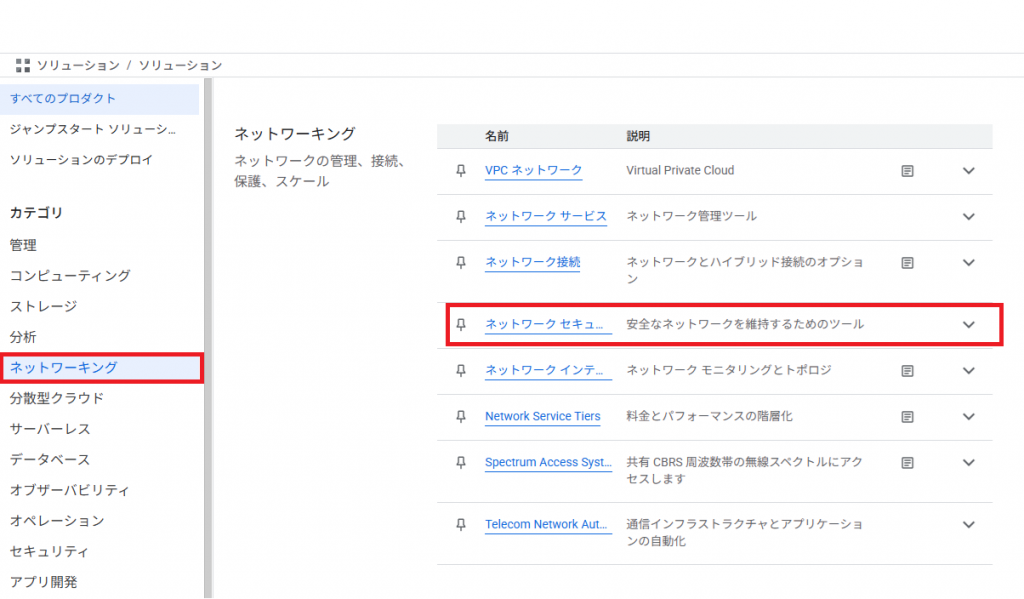Expand the Network Service Tiers row
1024x599 pixels.
coord(968,417)
